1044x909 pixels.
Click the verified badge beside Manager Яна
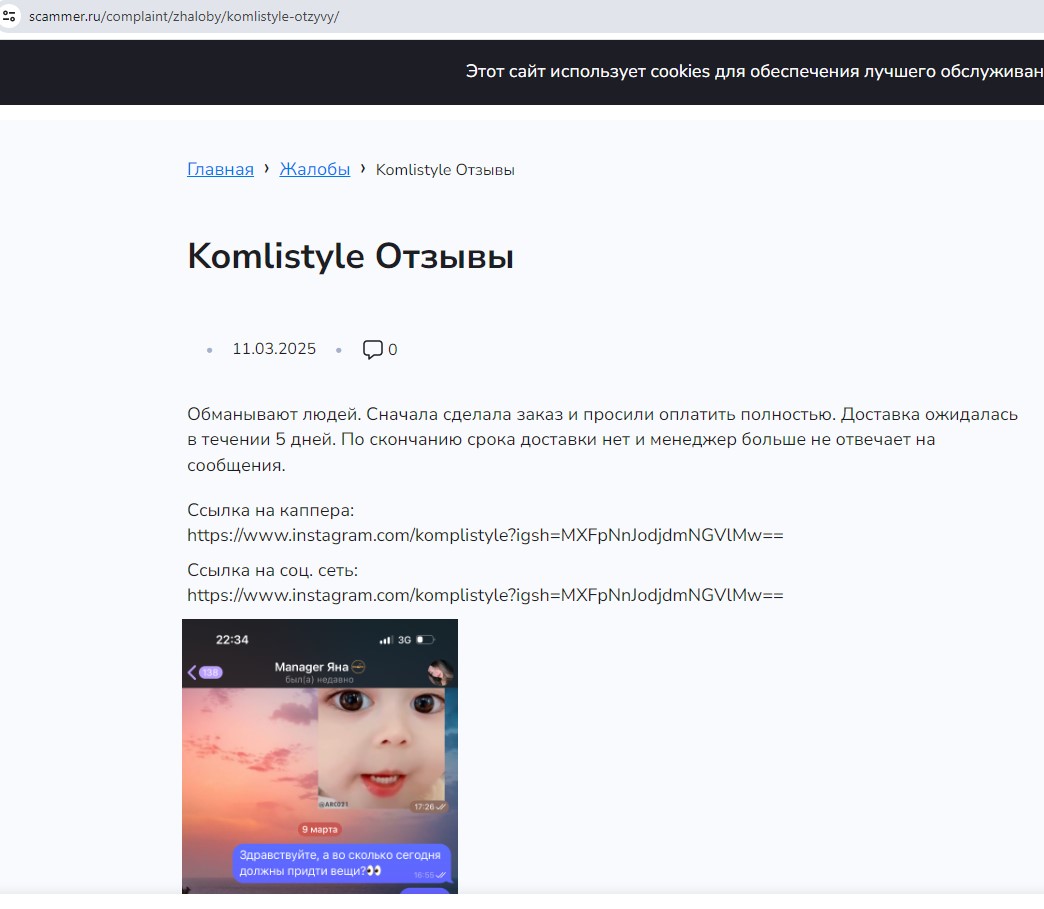(x=358, y=667)
